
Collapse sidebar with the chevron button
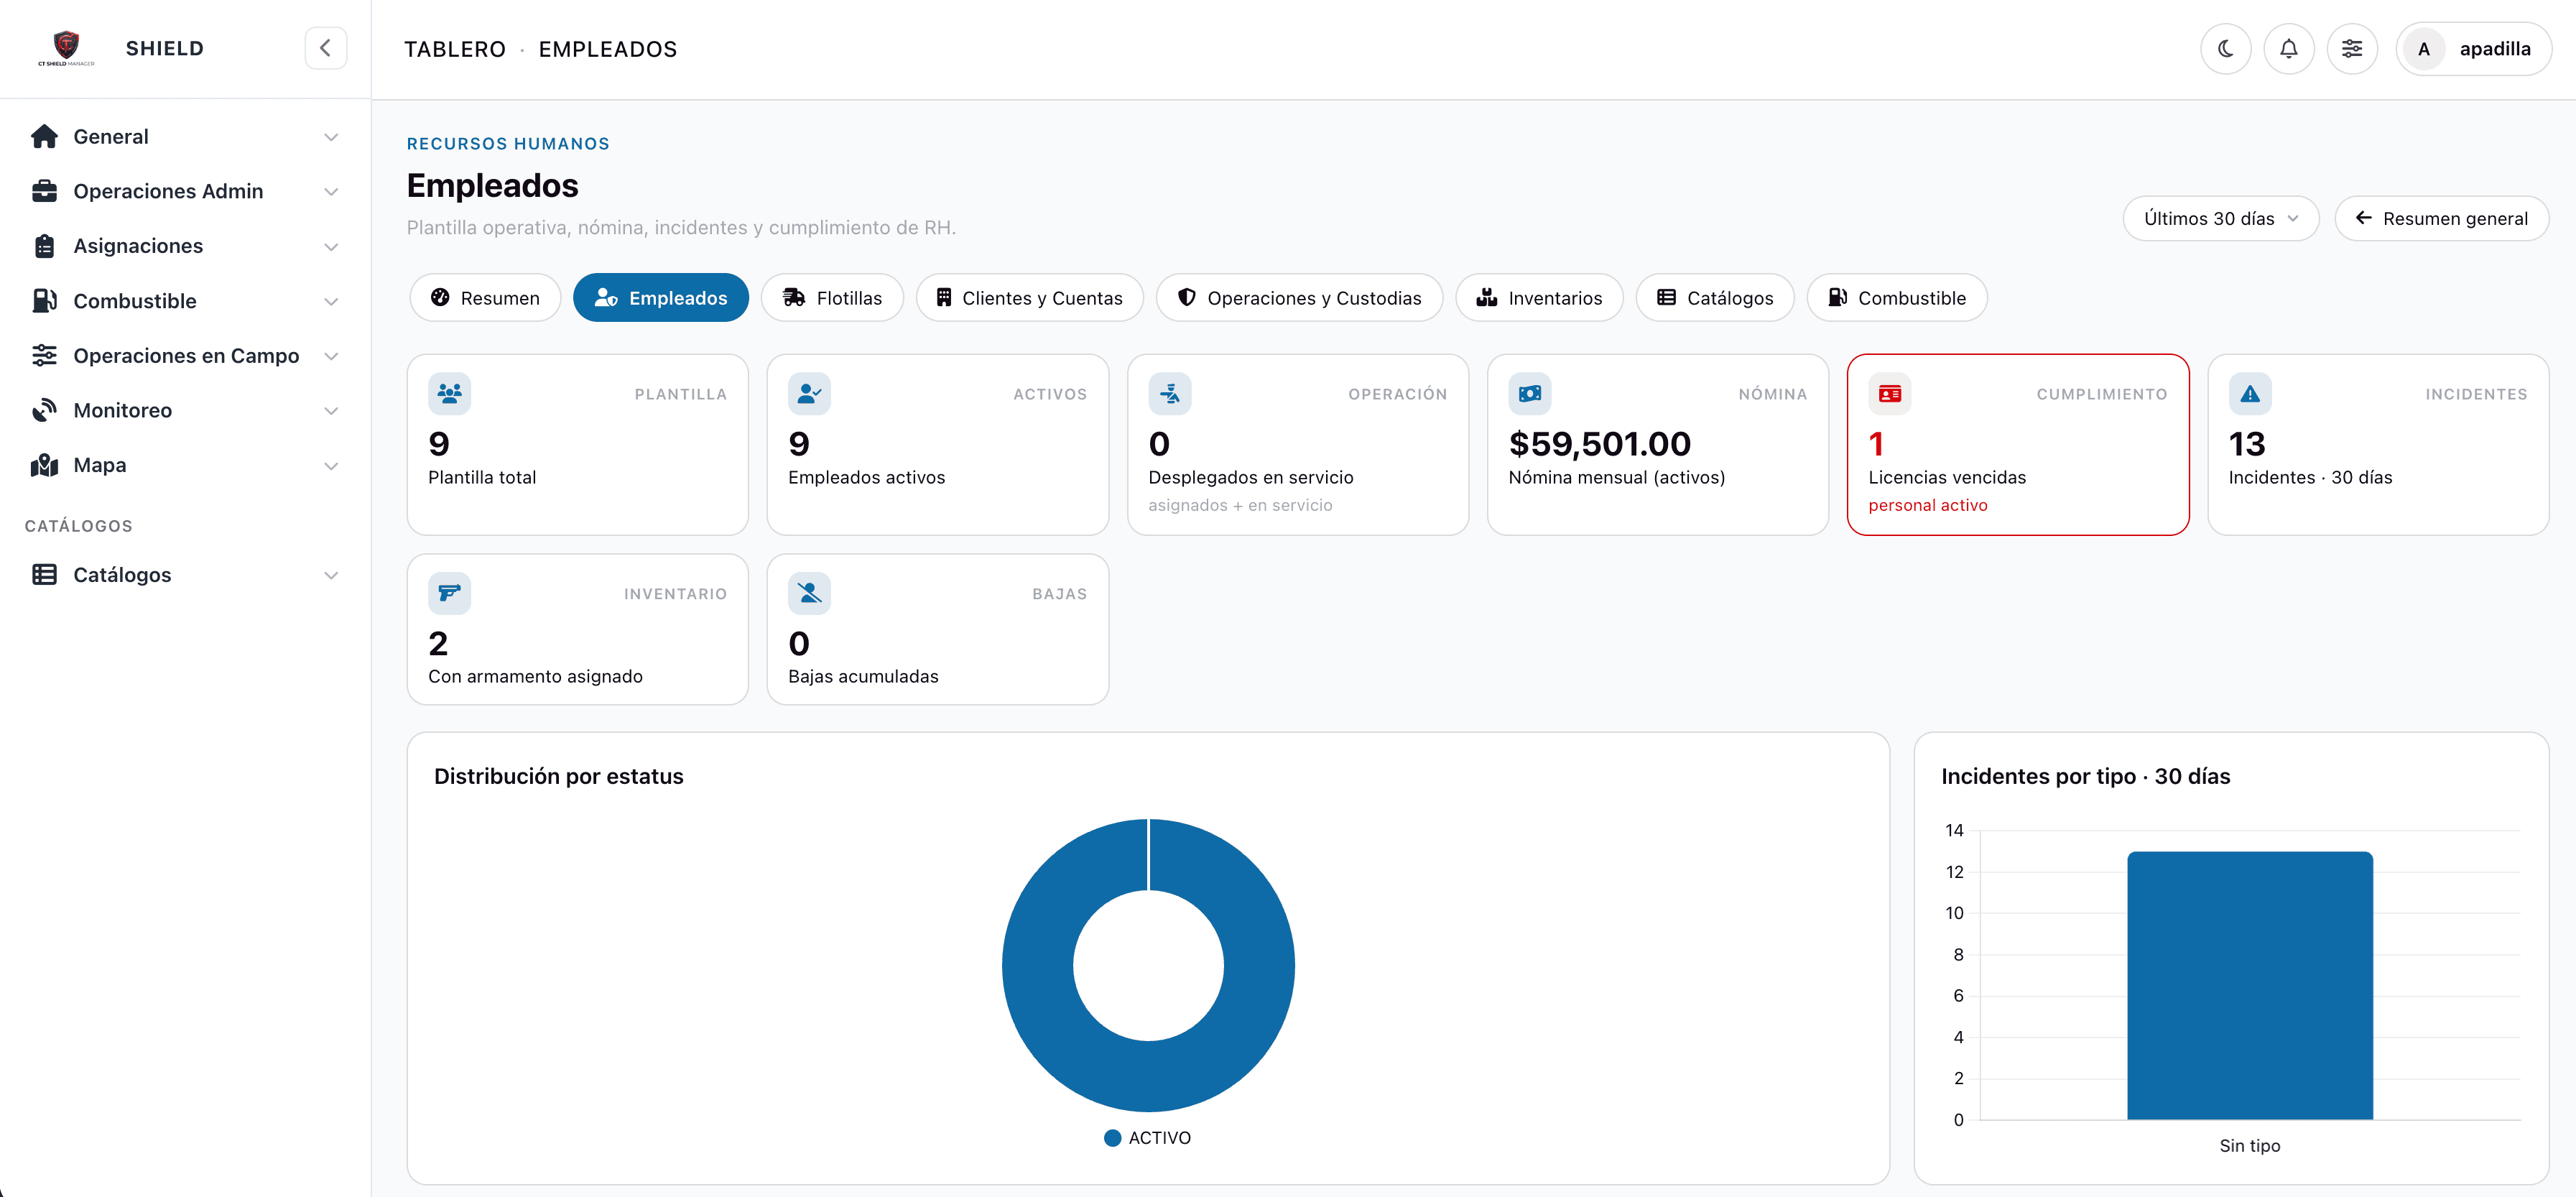click(x=325, y=48)
